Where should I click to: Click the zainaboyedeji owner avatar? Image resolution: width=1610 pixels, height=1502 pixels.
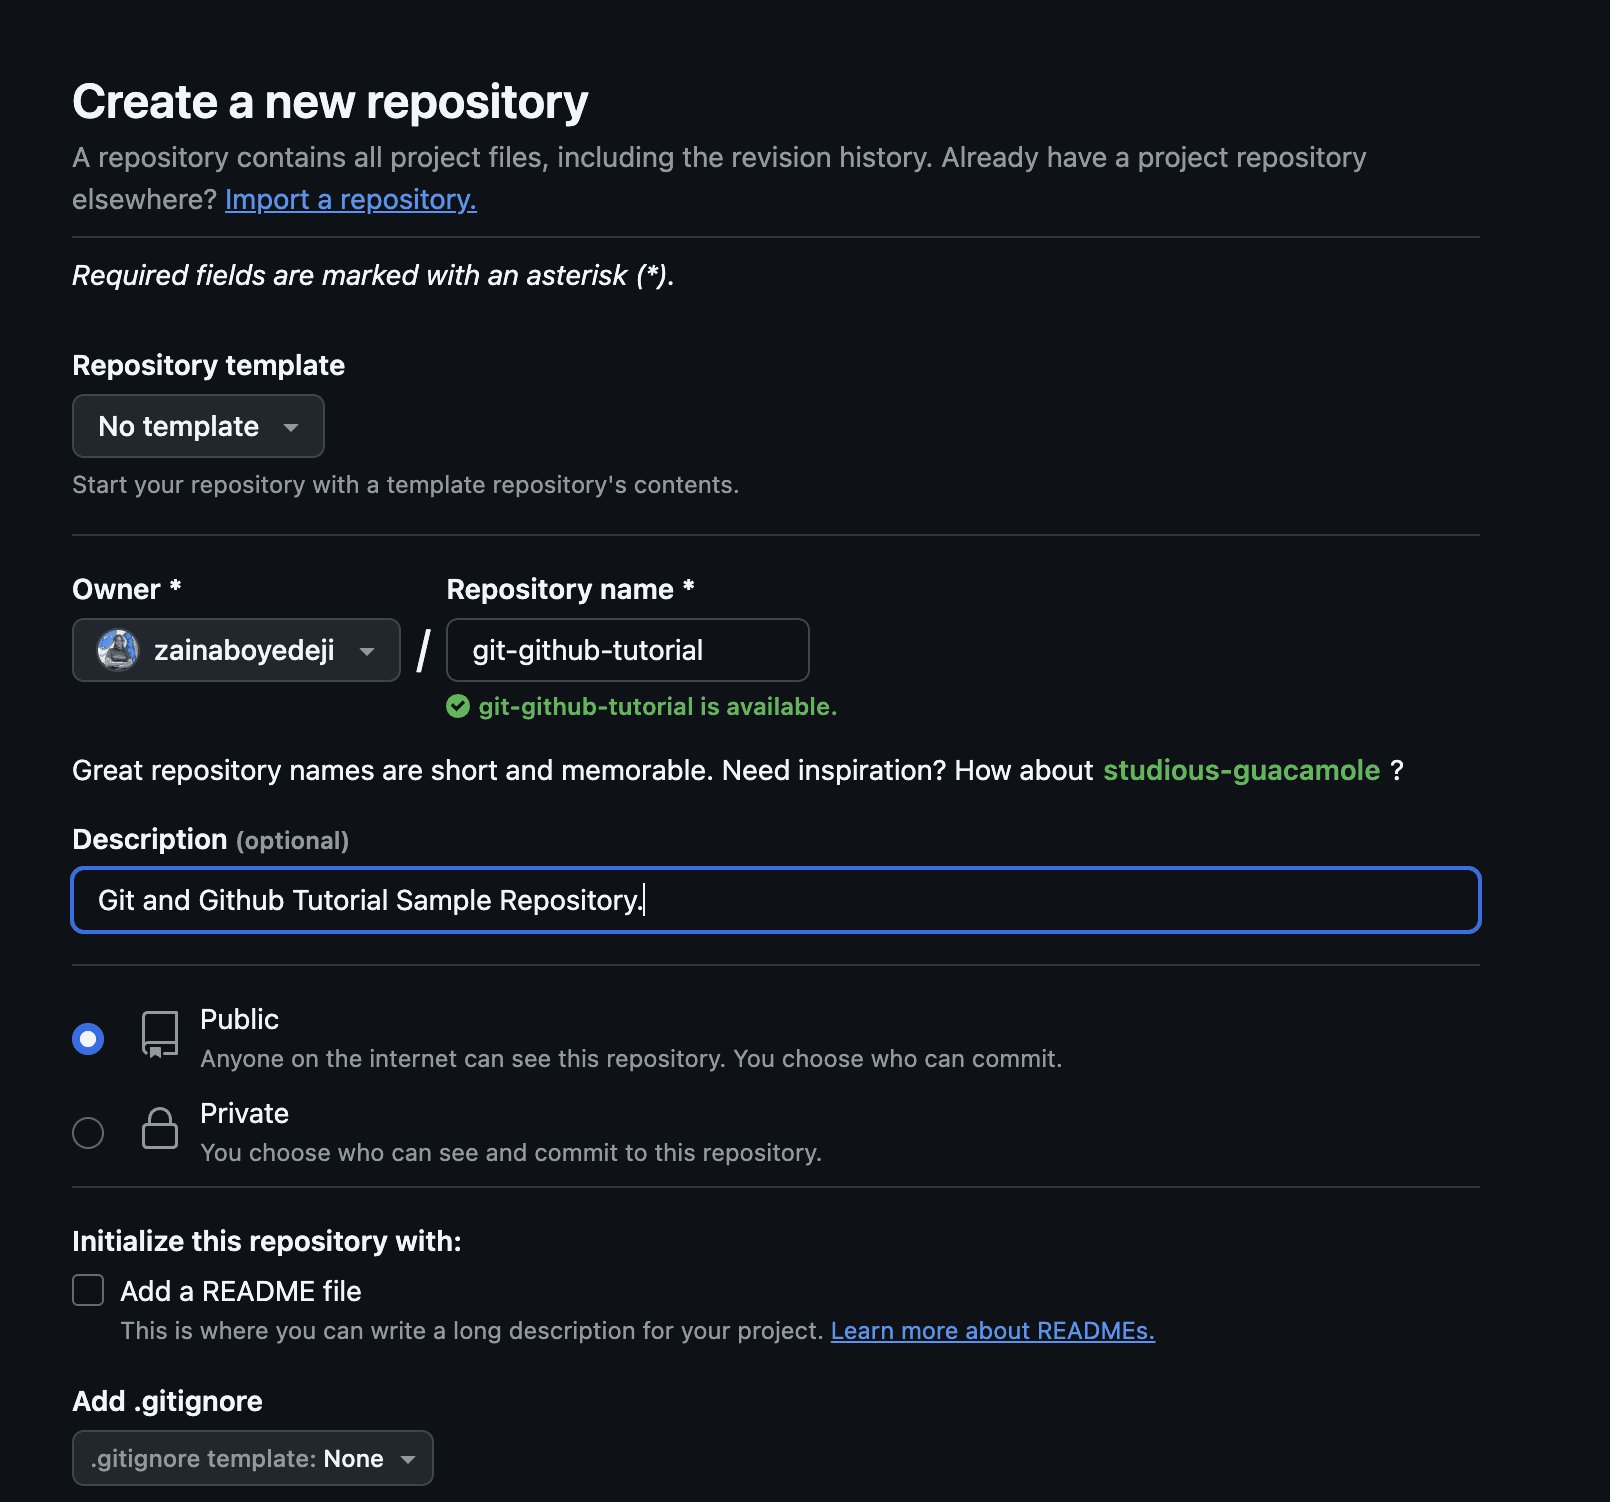(x=117, y=650)
